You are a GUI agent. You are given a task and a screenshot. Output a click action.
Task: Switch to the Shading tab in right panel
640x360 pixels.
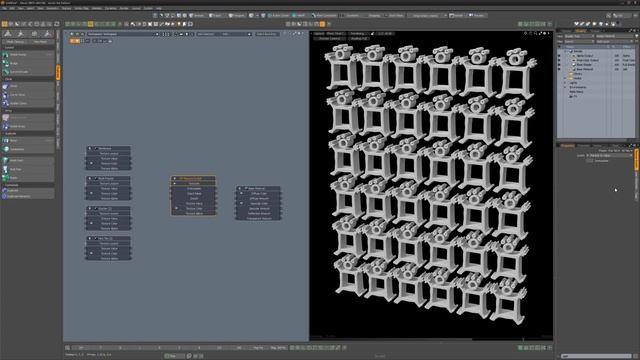point(581,31)
